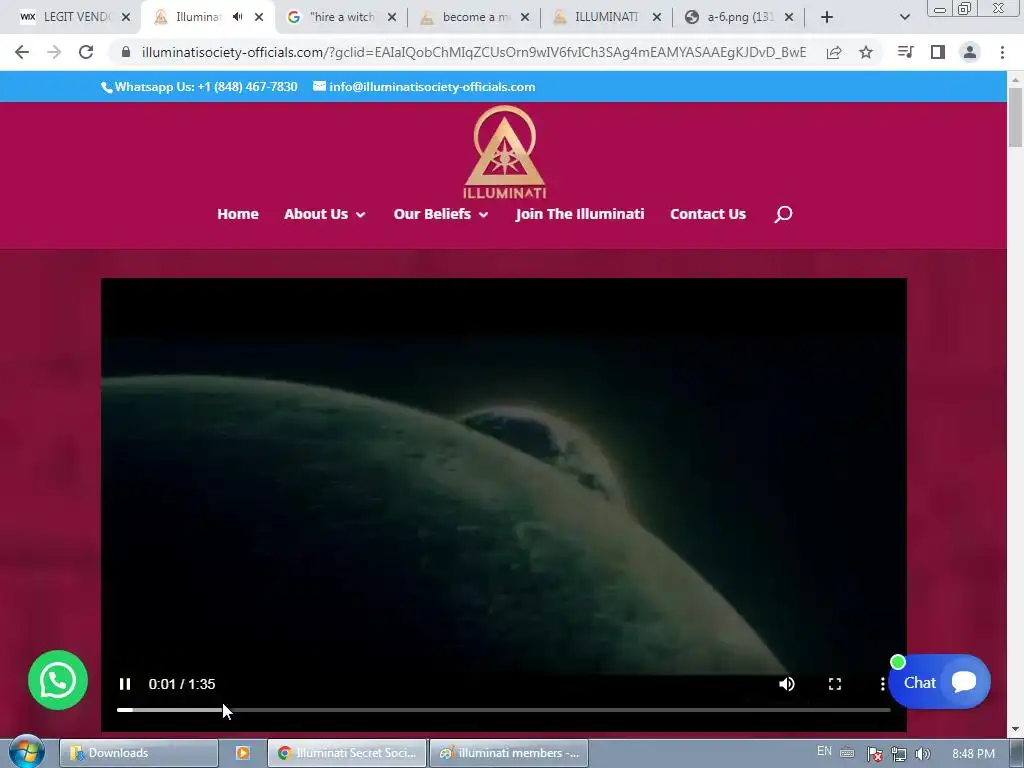Open the Chrome profile menu

click(x=970, y=52)
